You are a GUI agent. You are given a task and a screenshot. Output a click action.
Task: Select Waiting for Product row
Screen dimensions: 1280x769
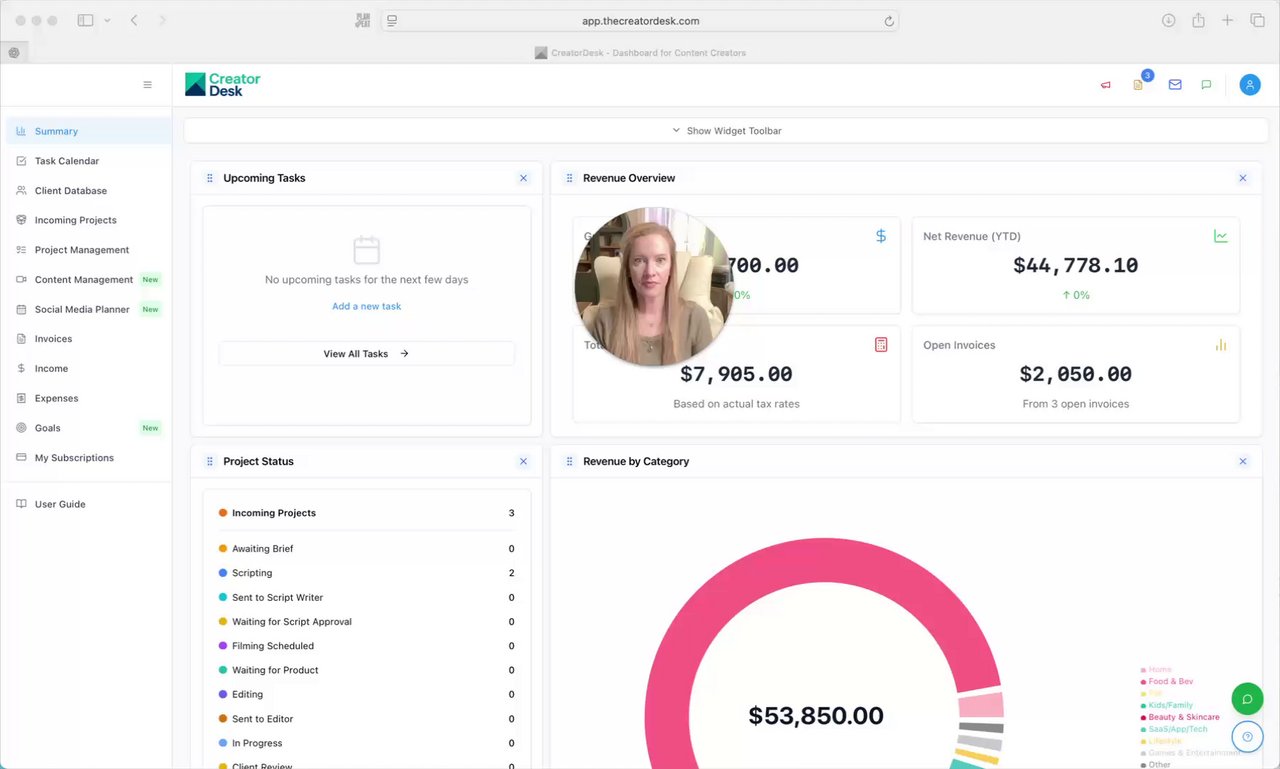367,670
